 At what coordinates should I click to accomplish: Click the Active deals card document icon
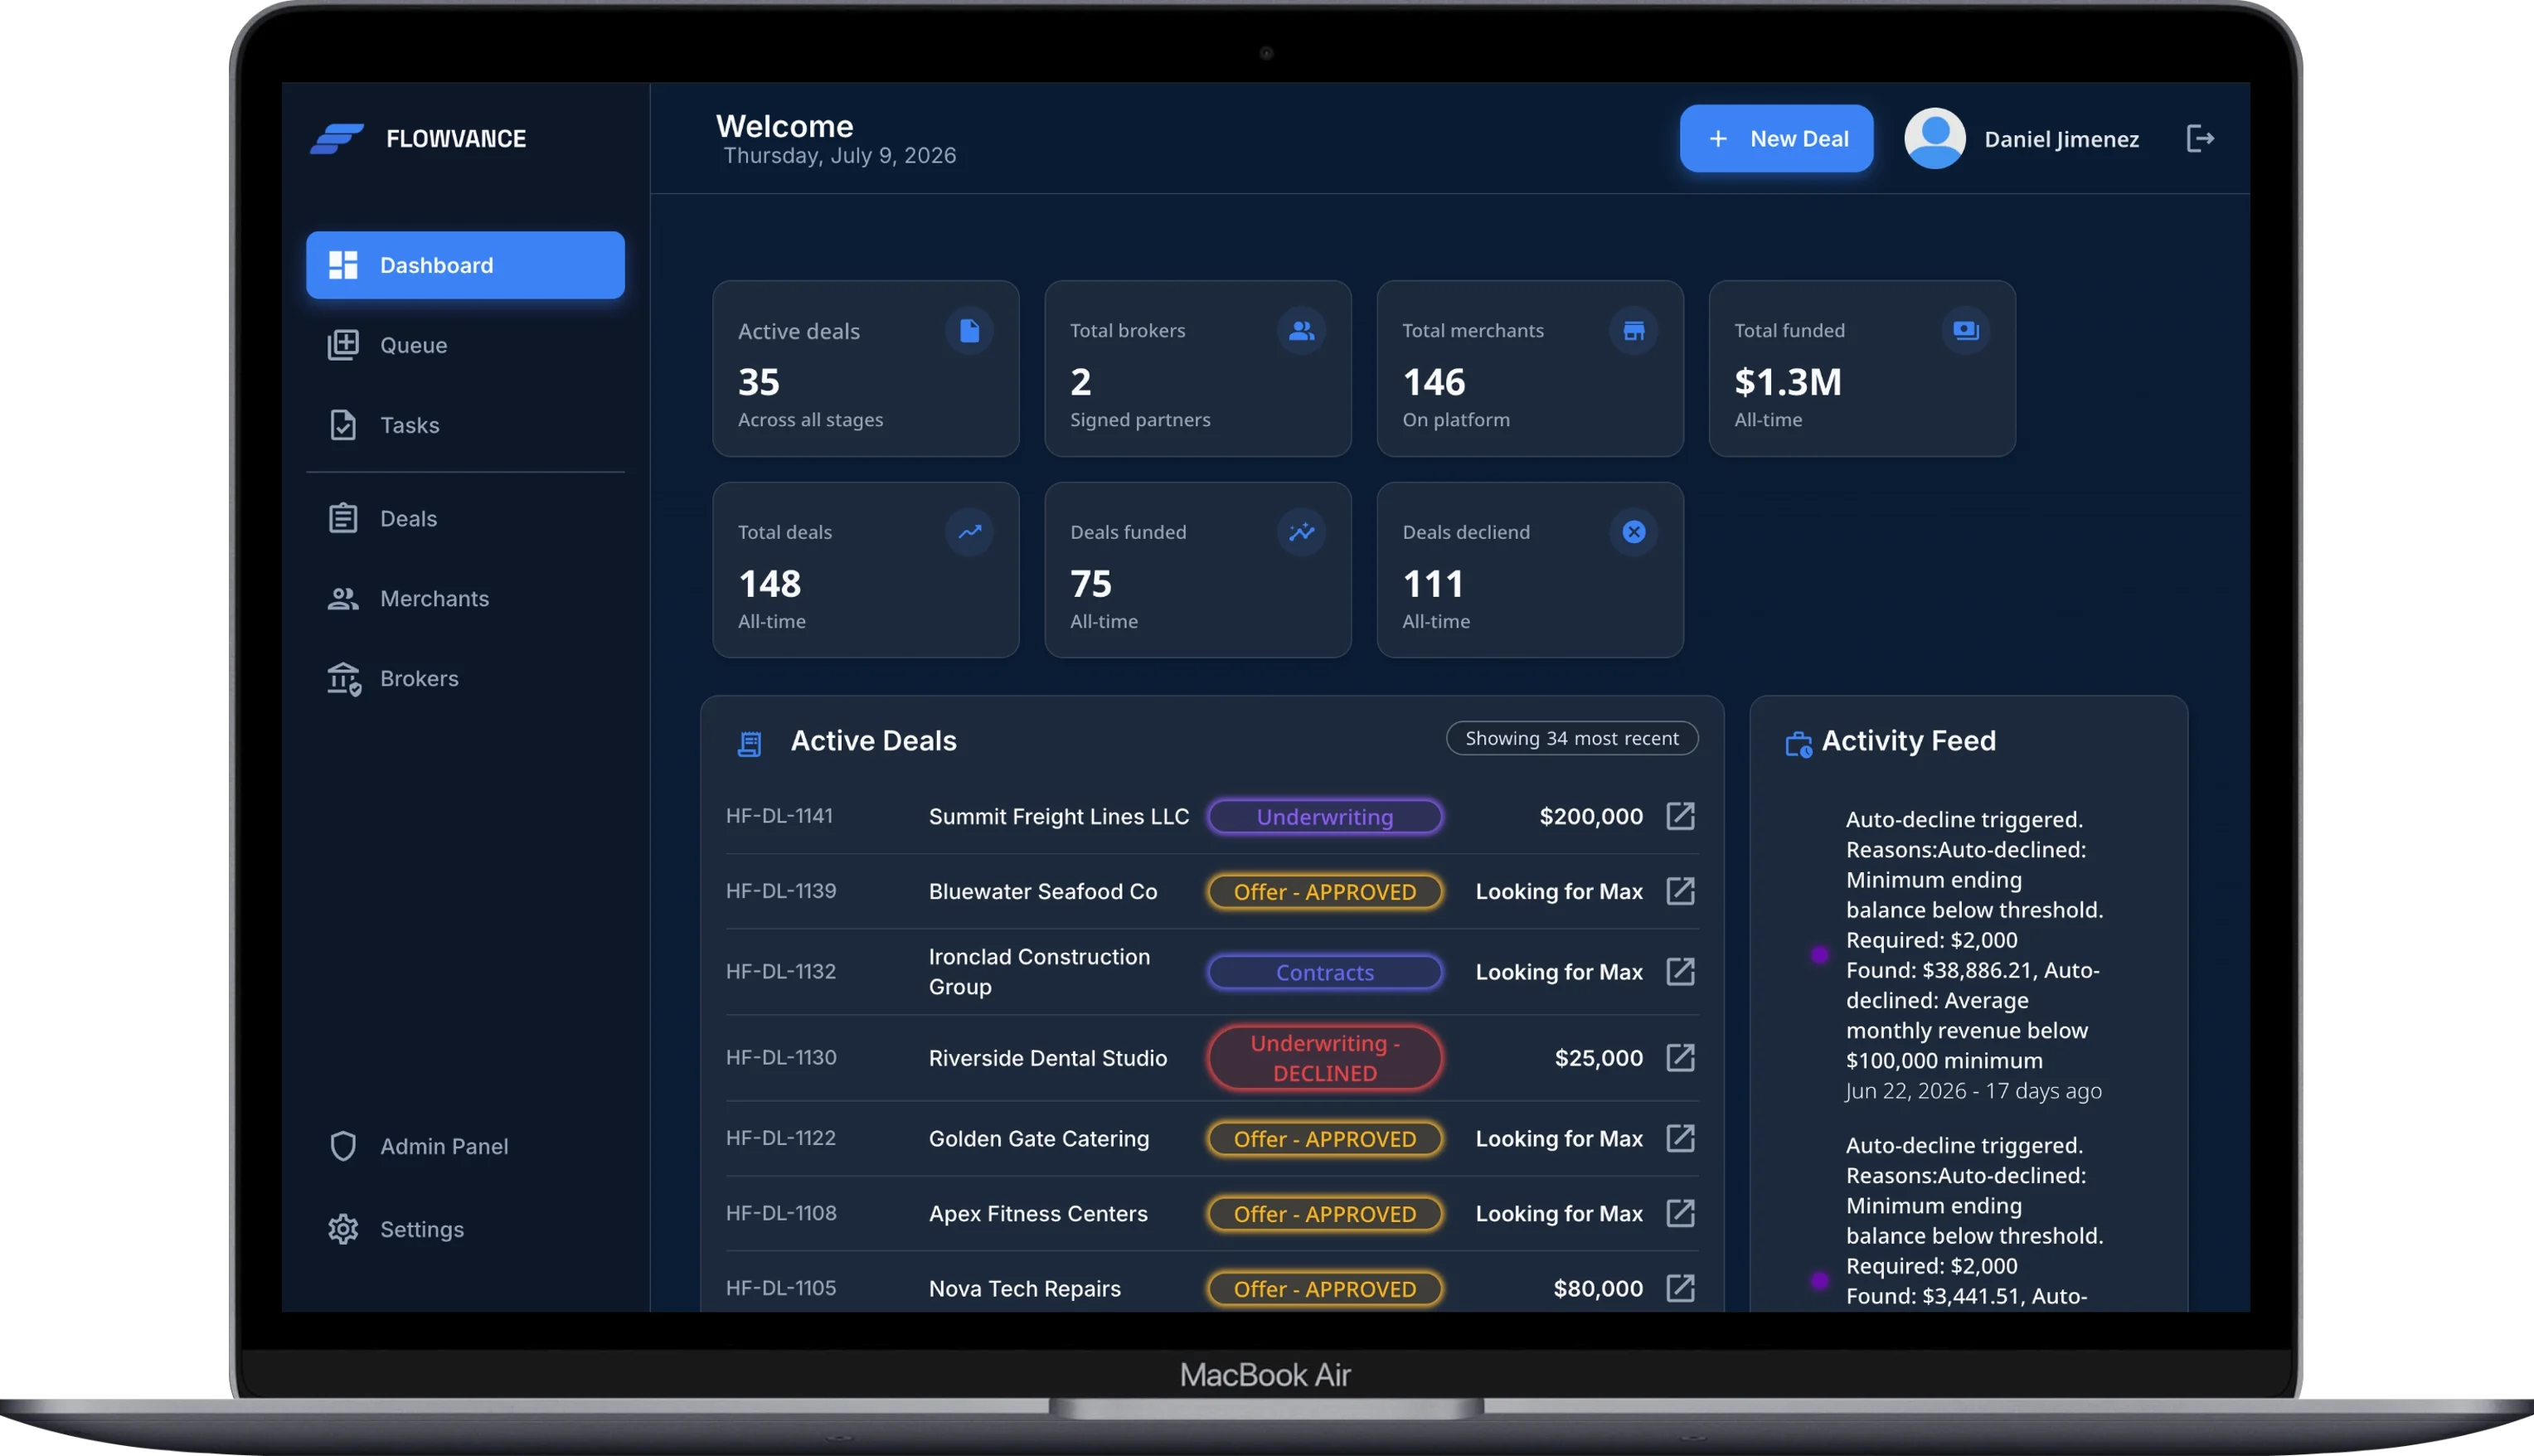pyautogui.click(x=969, y=330)
